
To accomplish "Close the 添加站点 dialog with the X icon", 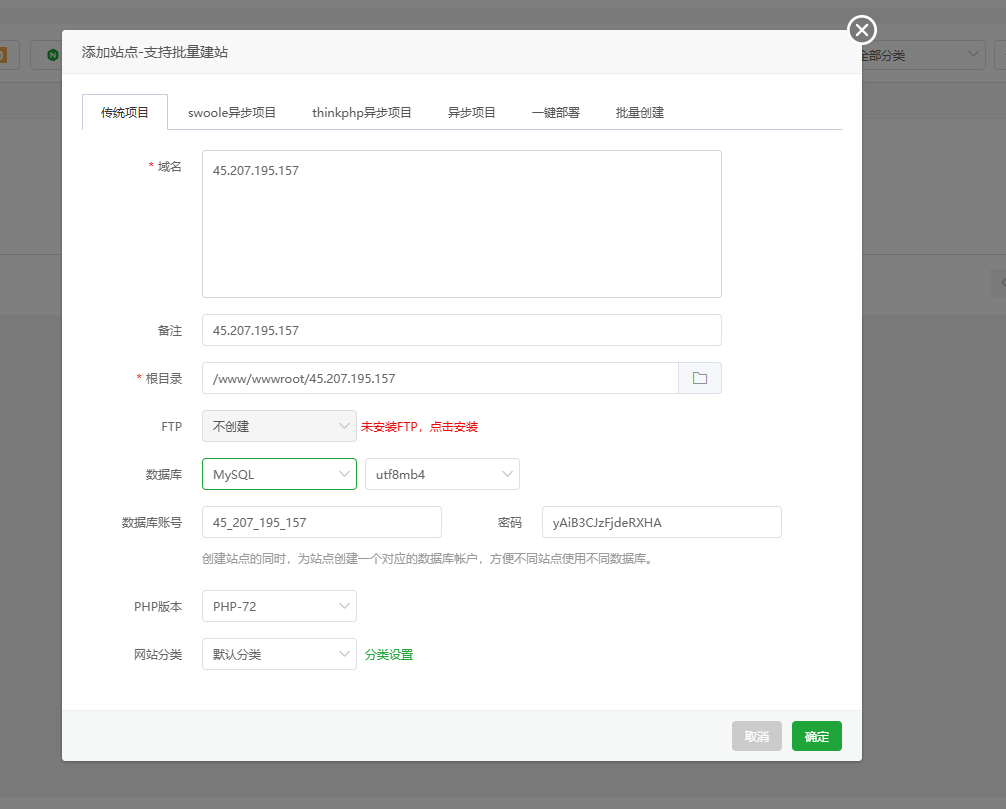I will pos(862,30).
